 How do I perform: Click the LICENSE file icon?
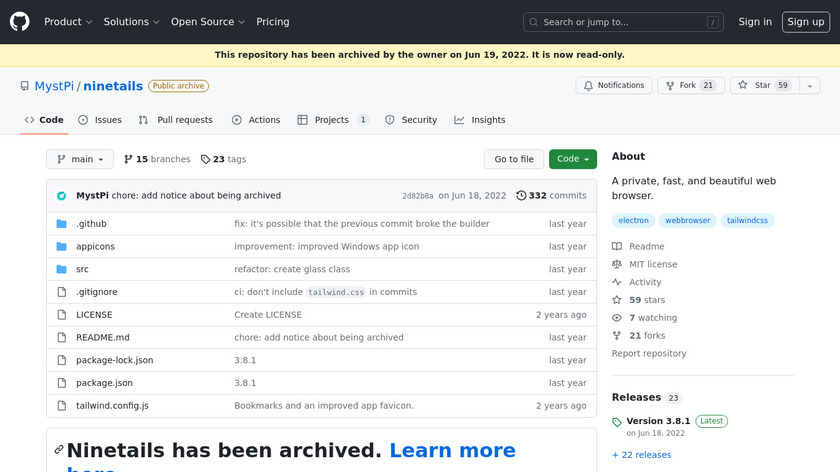click(61, 315)
